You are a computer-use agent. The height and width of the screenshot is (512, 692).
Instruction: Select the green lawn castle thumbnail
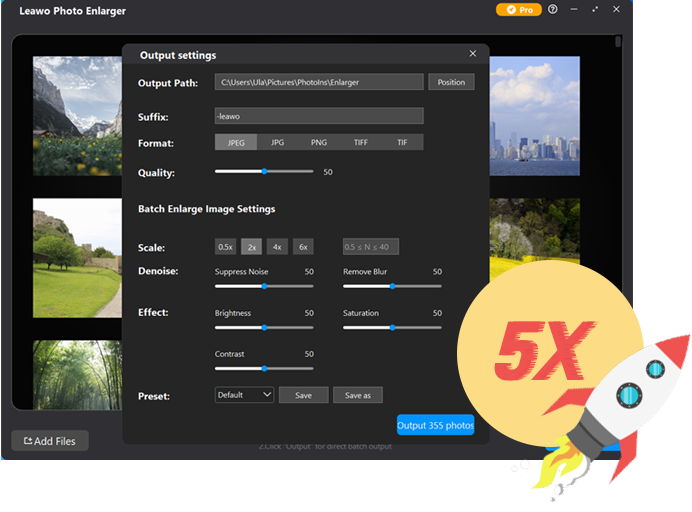[x=77, y=258]
